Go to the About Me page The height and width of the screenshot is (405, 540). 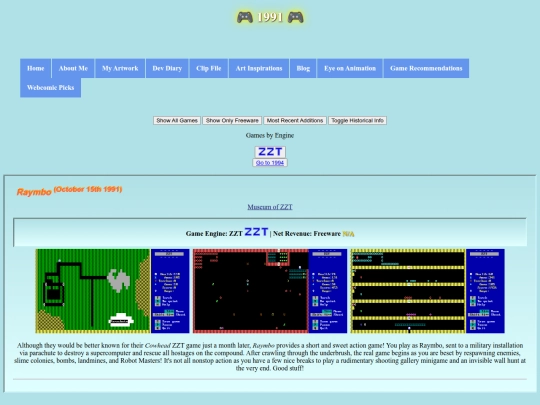[x=73, y=68]
